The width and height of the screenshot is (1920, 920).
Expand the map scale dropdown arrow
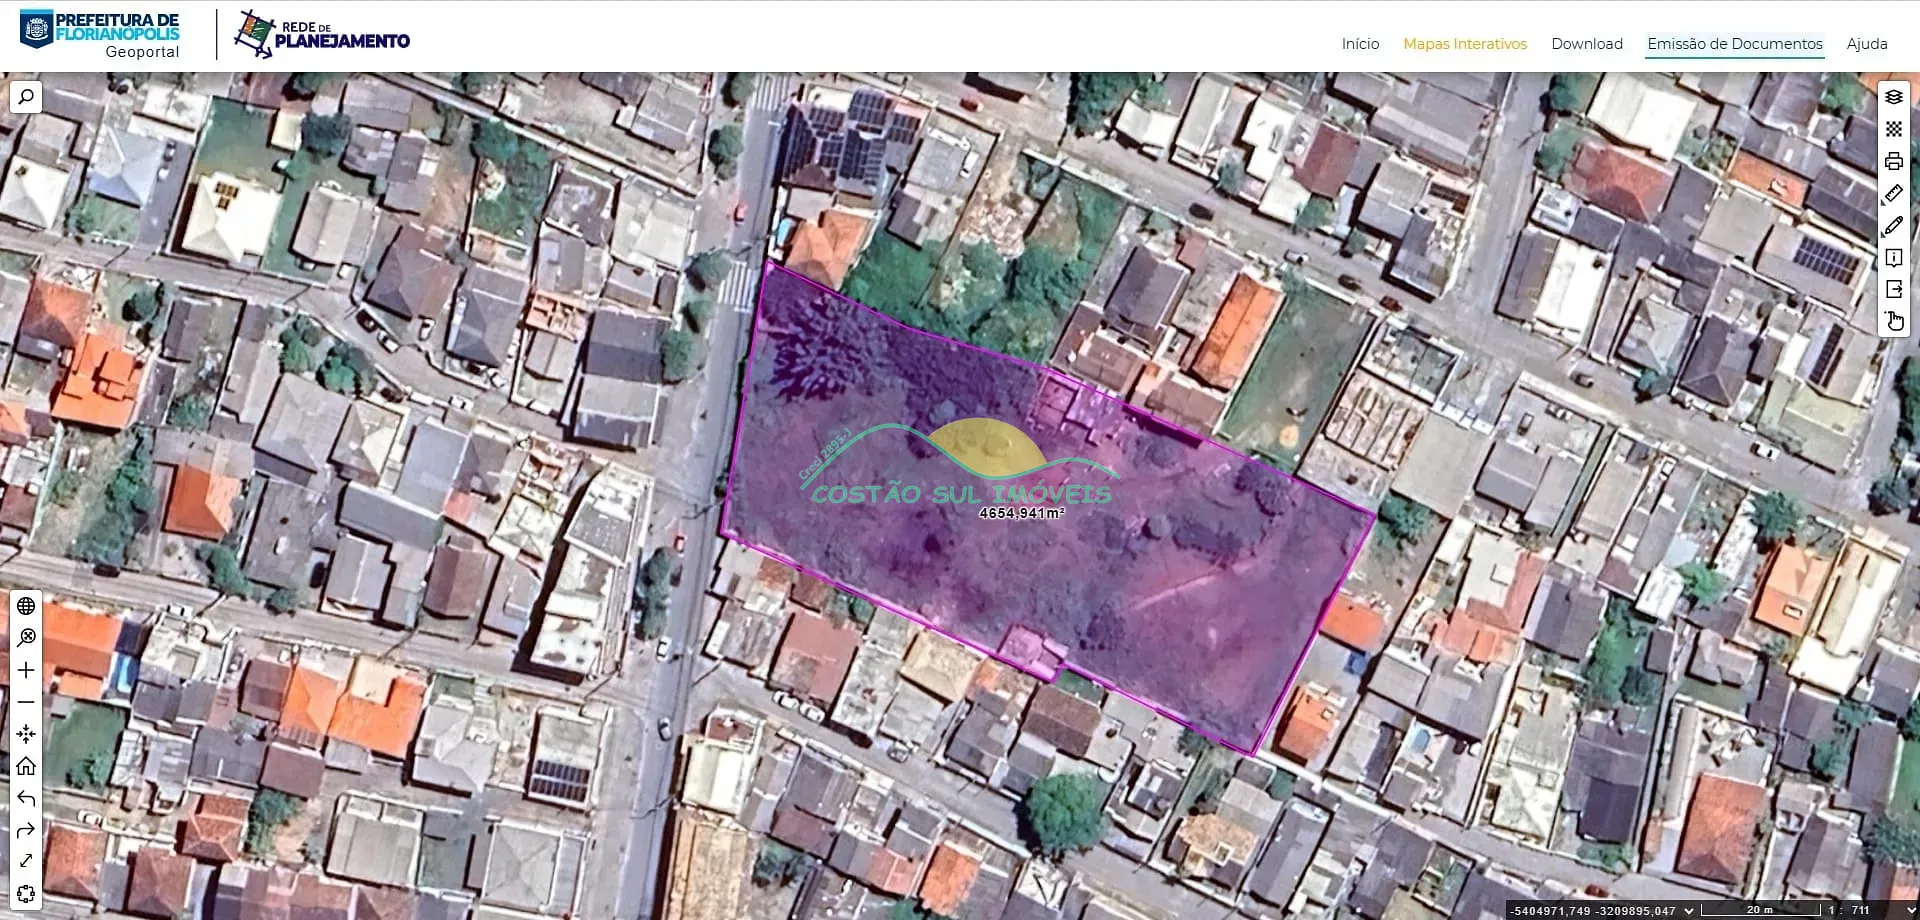[1912, 911]
